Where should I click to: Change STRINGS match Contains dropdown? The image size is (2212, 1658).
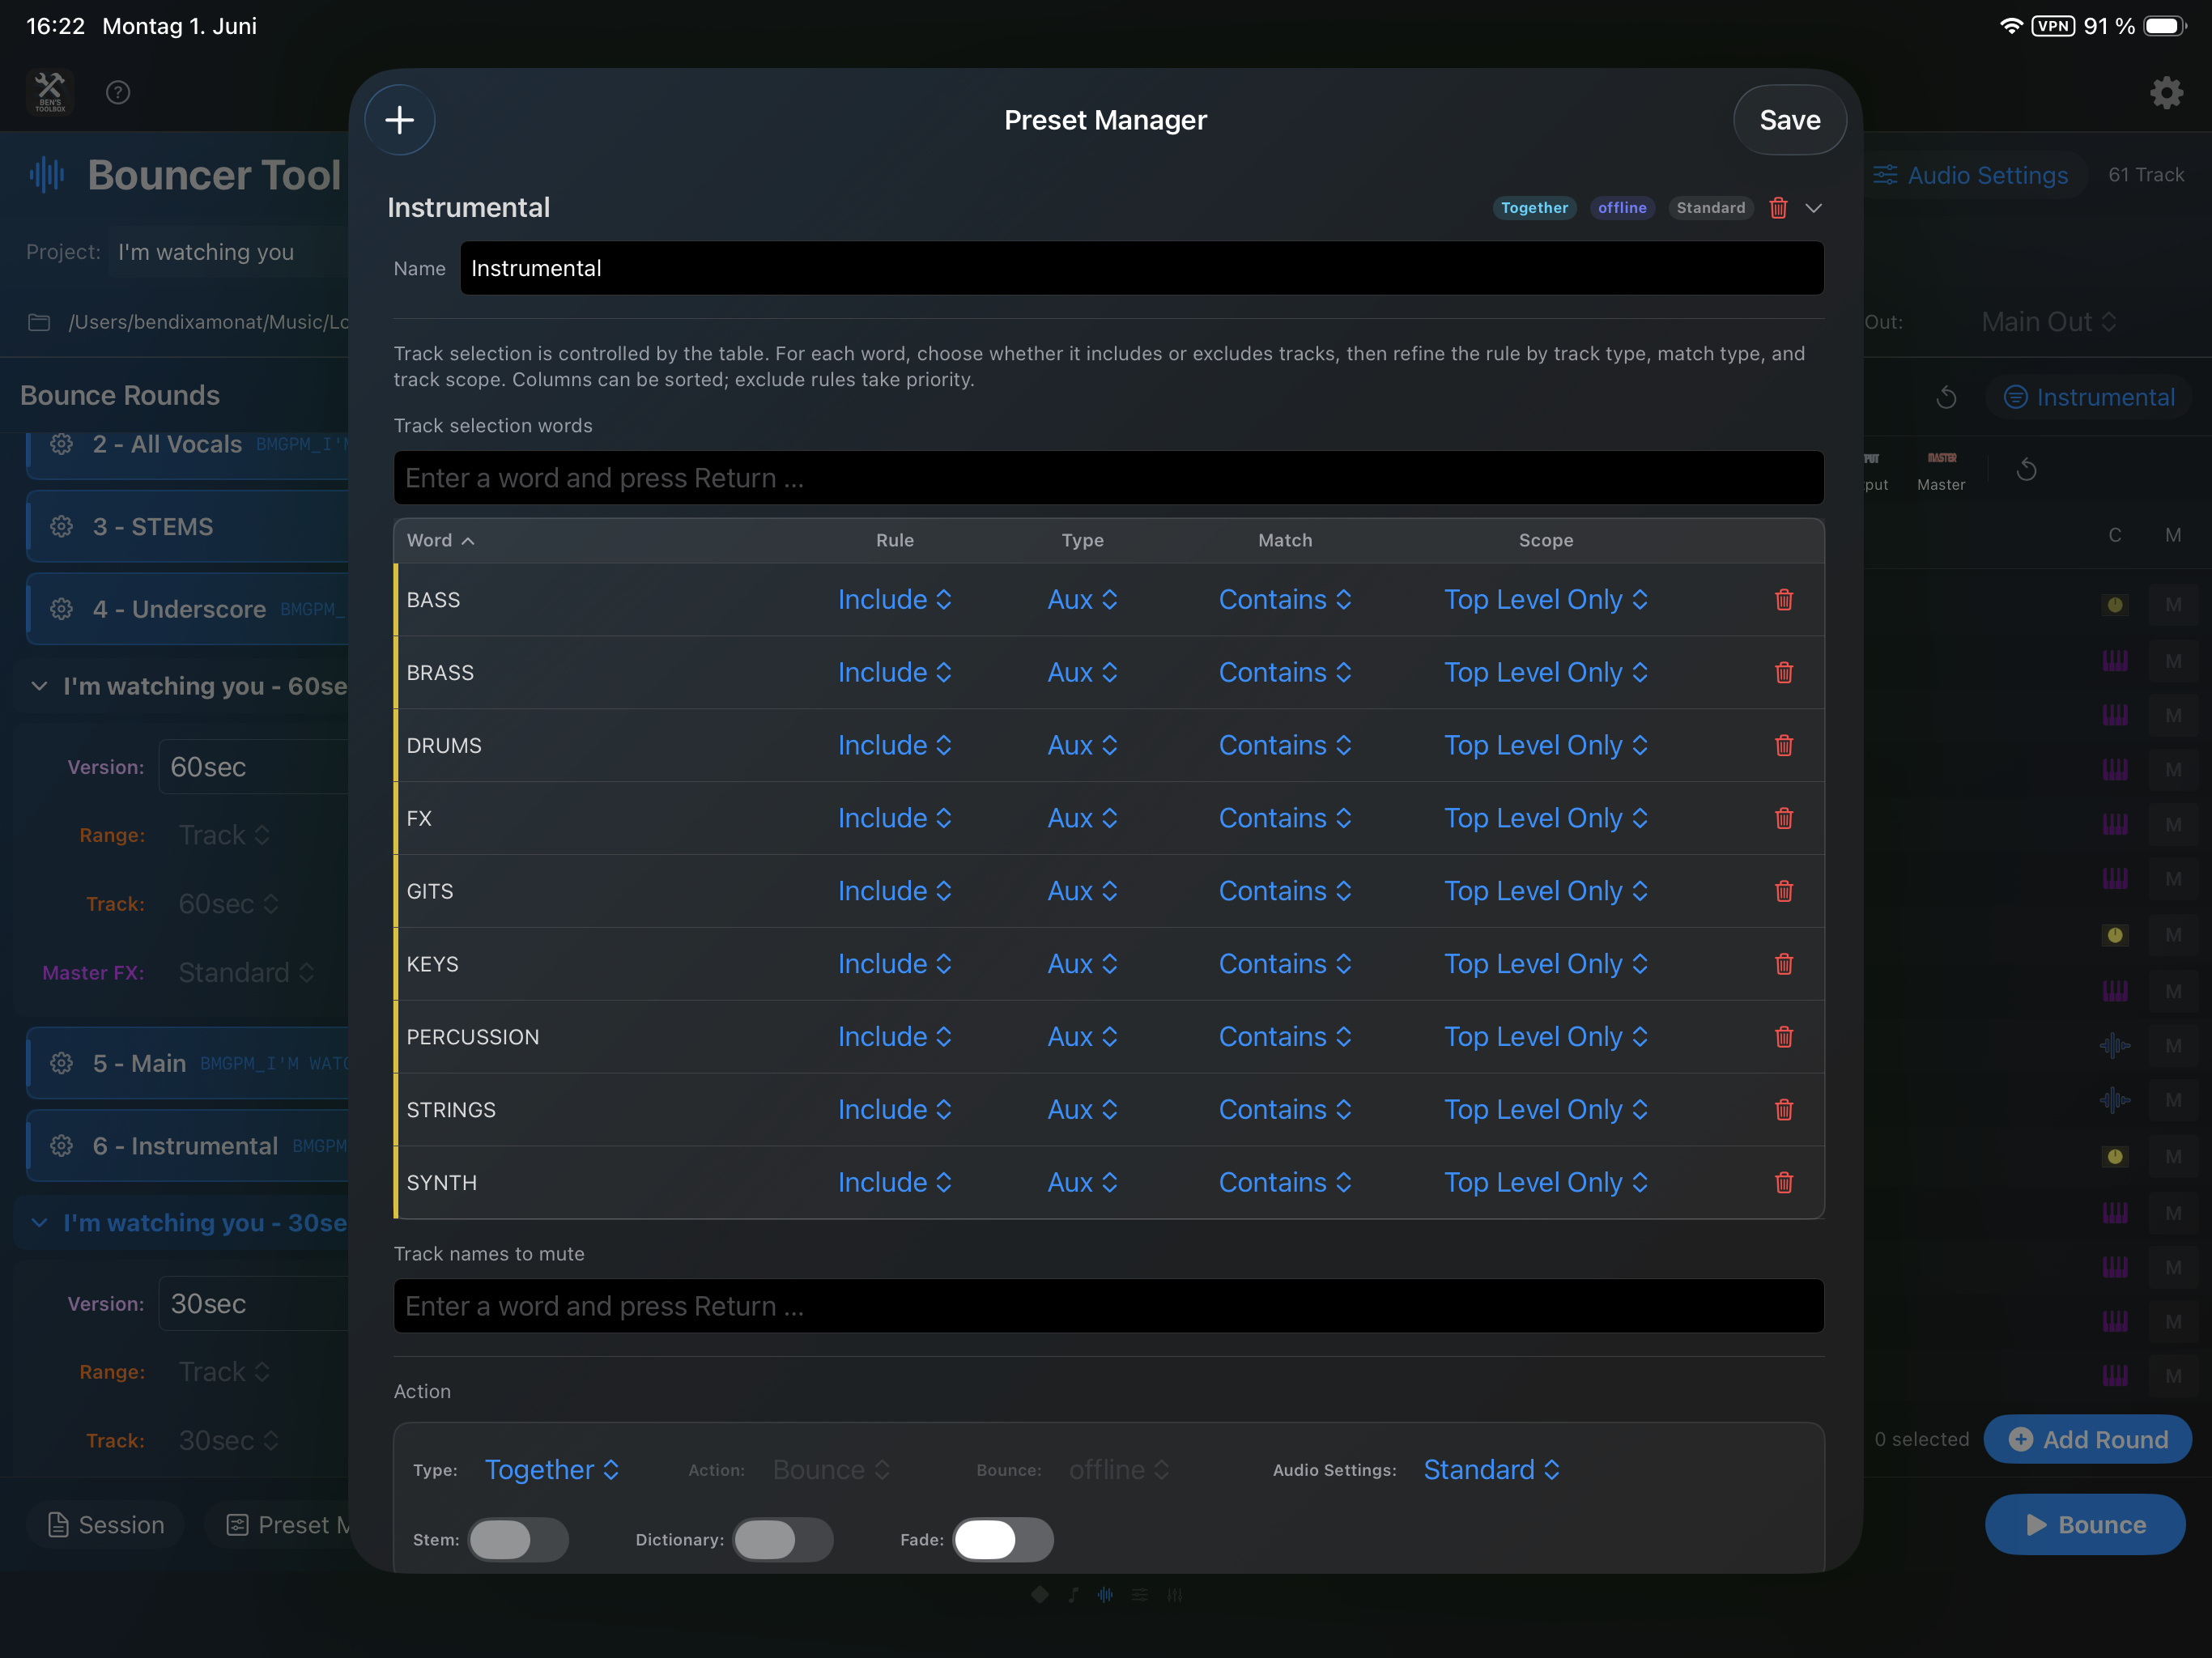1285,1110
